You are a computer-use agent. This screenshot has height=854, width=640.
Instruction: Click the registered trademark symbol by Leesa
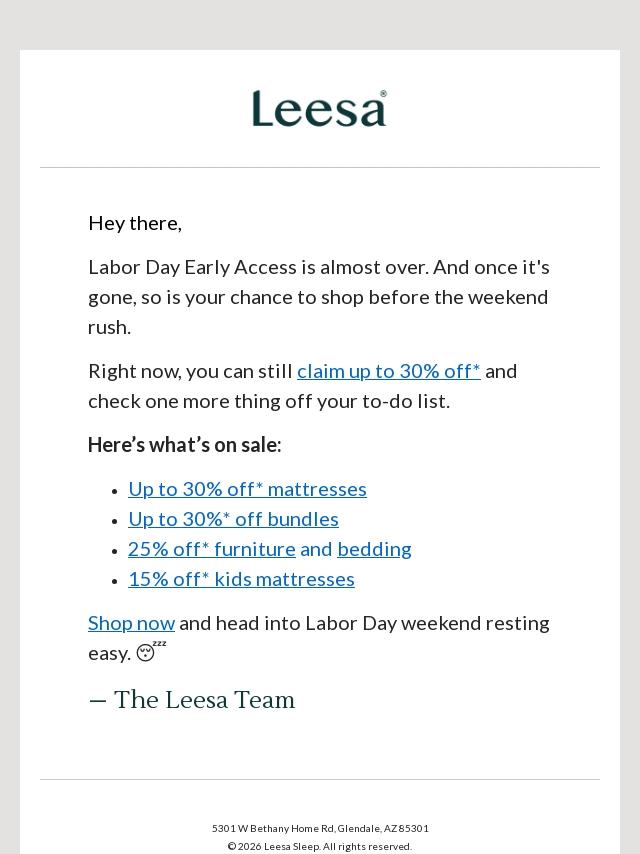pos(383,94)
